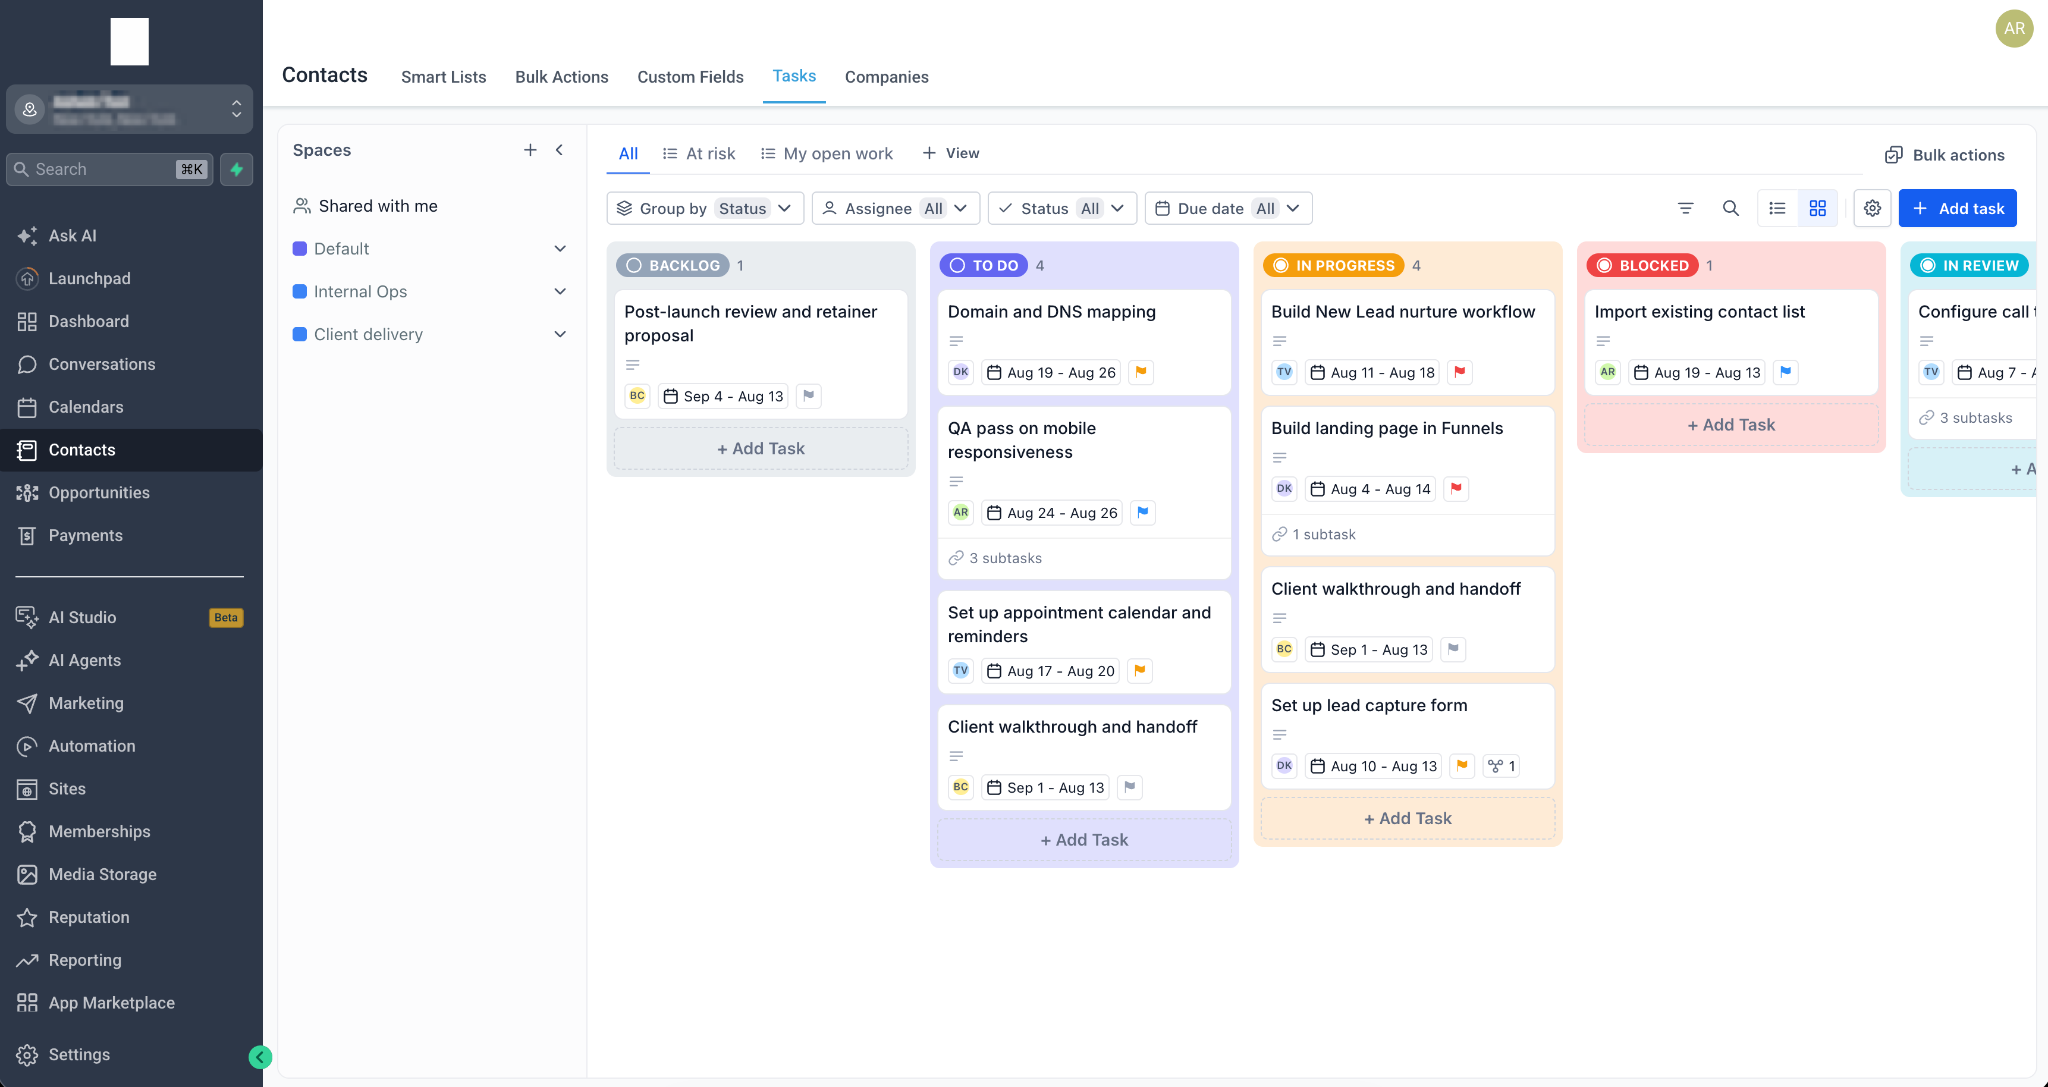The width and height of the screenshot is (2048, 1087).
Task: Expand the Default space
Action: [560, 249]
